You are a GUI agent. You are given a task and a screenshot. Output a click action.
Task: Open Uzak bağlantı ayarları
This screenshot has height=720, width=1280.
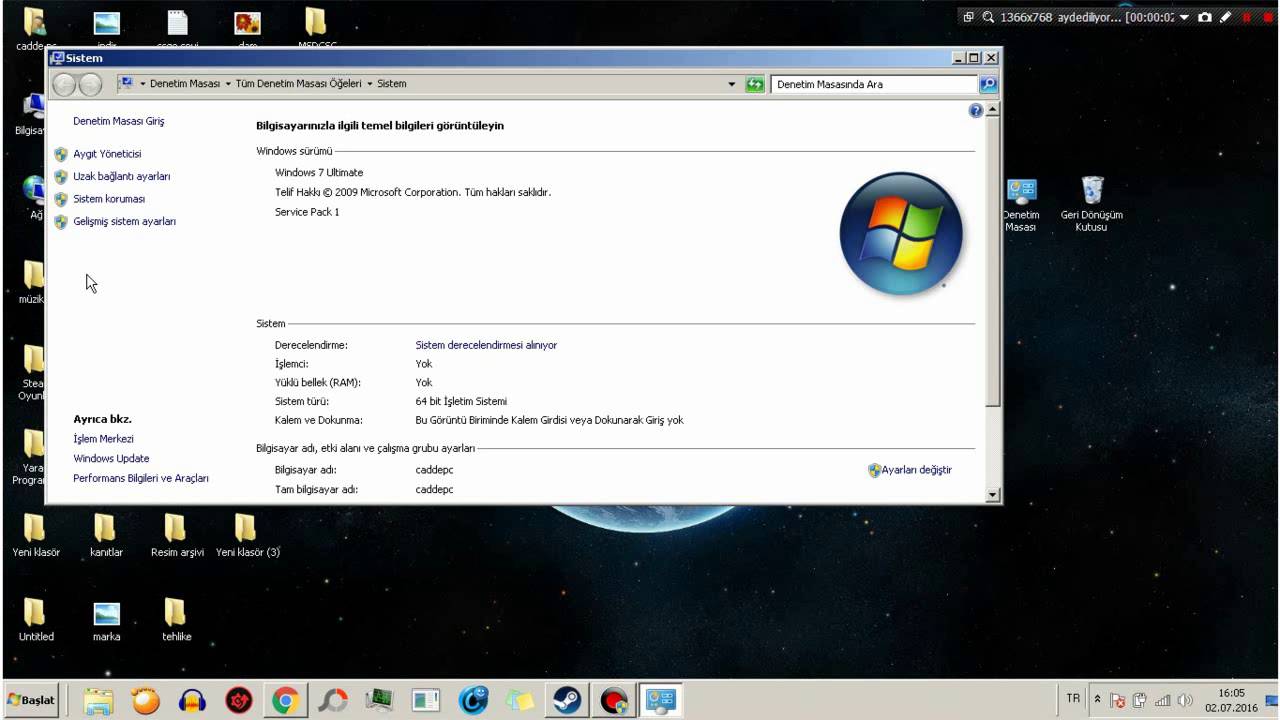(121, 176)
